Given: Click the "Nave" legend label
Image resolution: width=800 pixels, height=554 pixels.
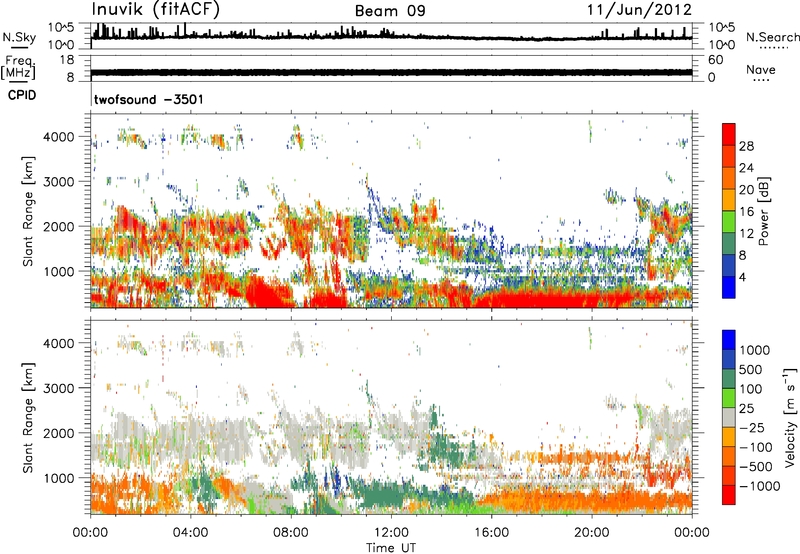Looking at the screenshot, I should (x=761, y=69).
